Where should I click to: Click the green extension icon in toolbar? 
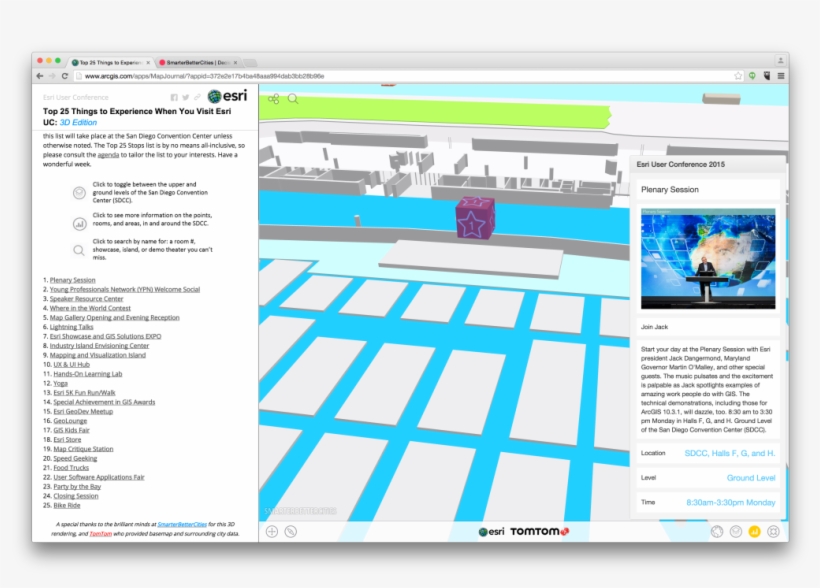752,76
